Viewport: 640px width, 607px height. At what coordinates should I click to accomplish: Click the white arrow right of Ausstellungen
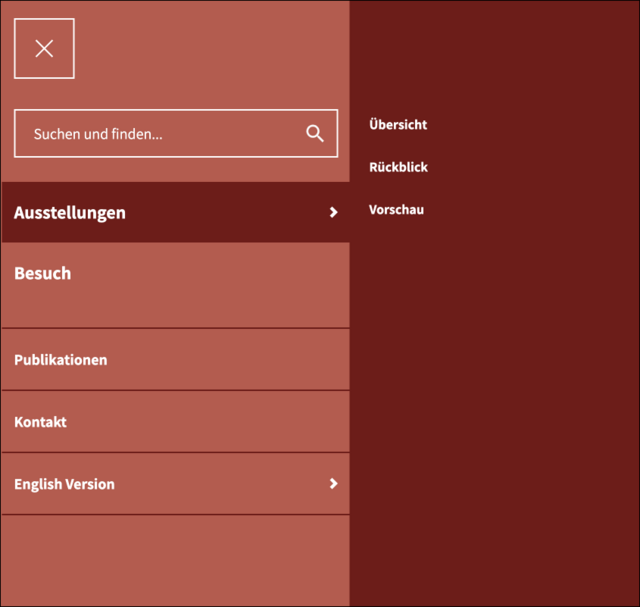pos(334,212)
